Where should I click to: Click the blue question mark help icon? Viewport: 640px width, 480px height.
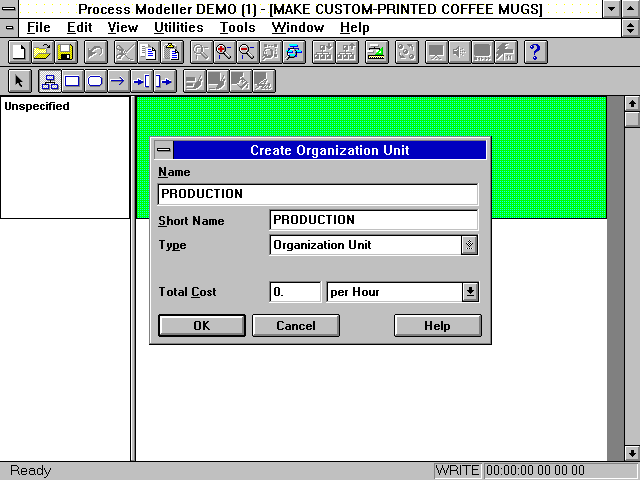(535, 52)
